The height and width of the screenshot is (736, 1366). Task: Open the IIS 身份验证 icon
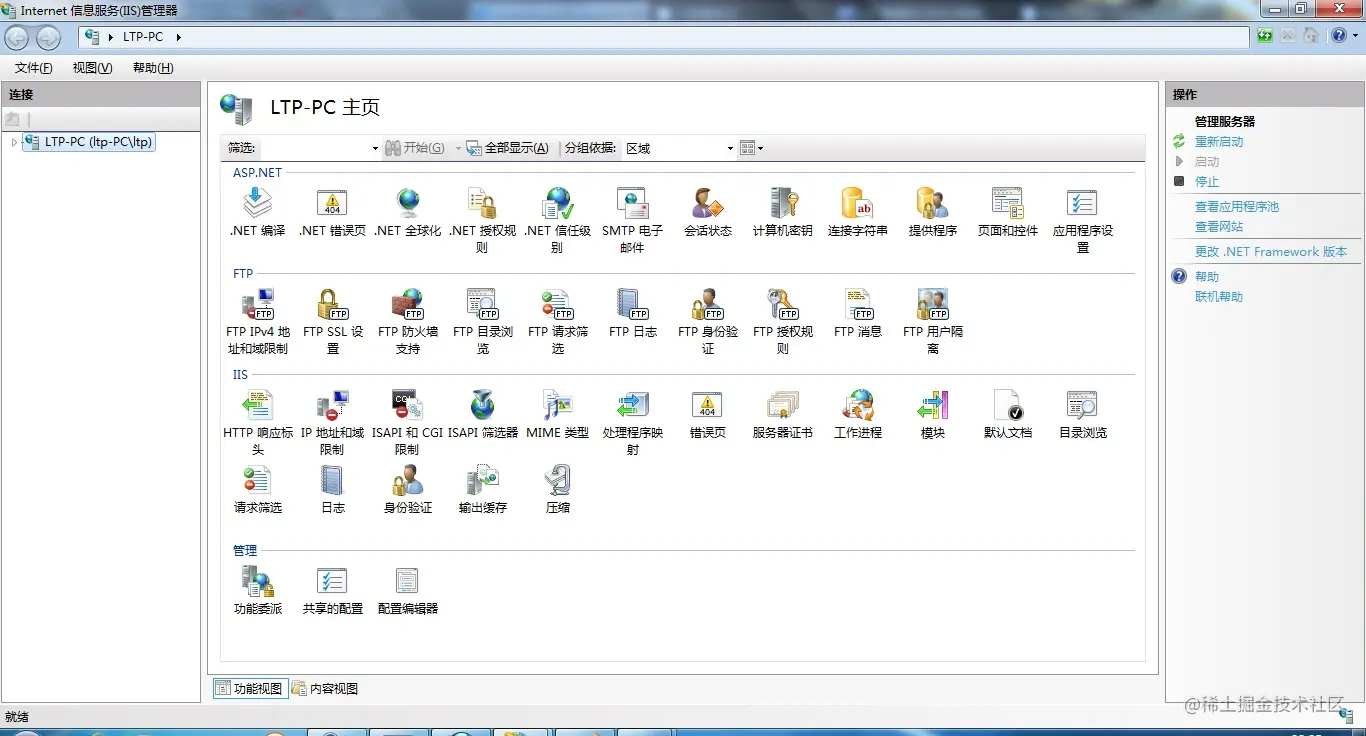[x=408, y=481]
